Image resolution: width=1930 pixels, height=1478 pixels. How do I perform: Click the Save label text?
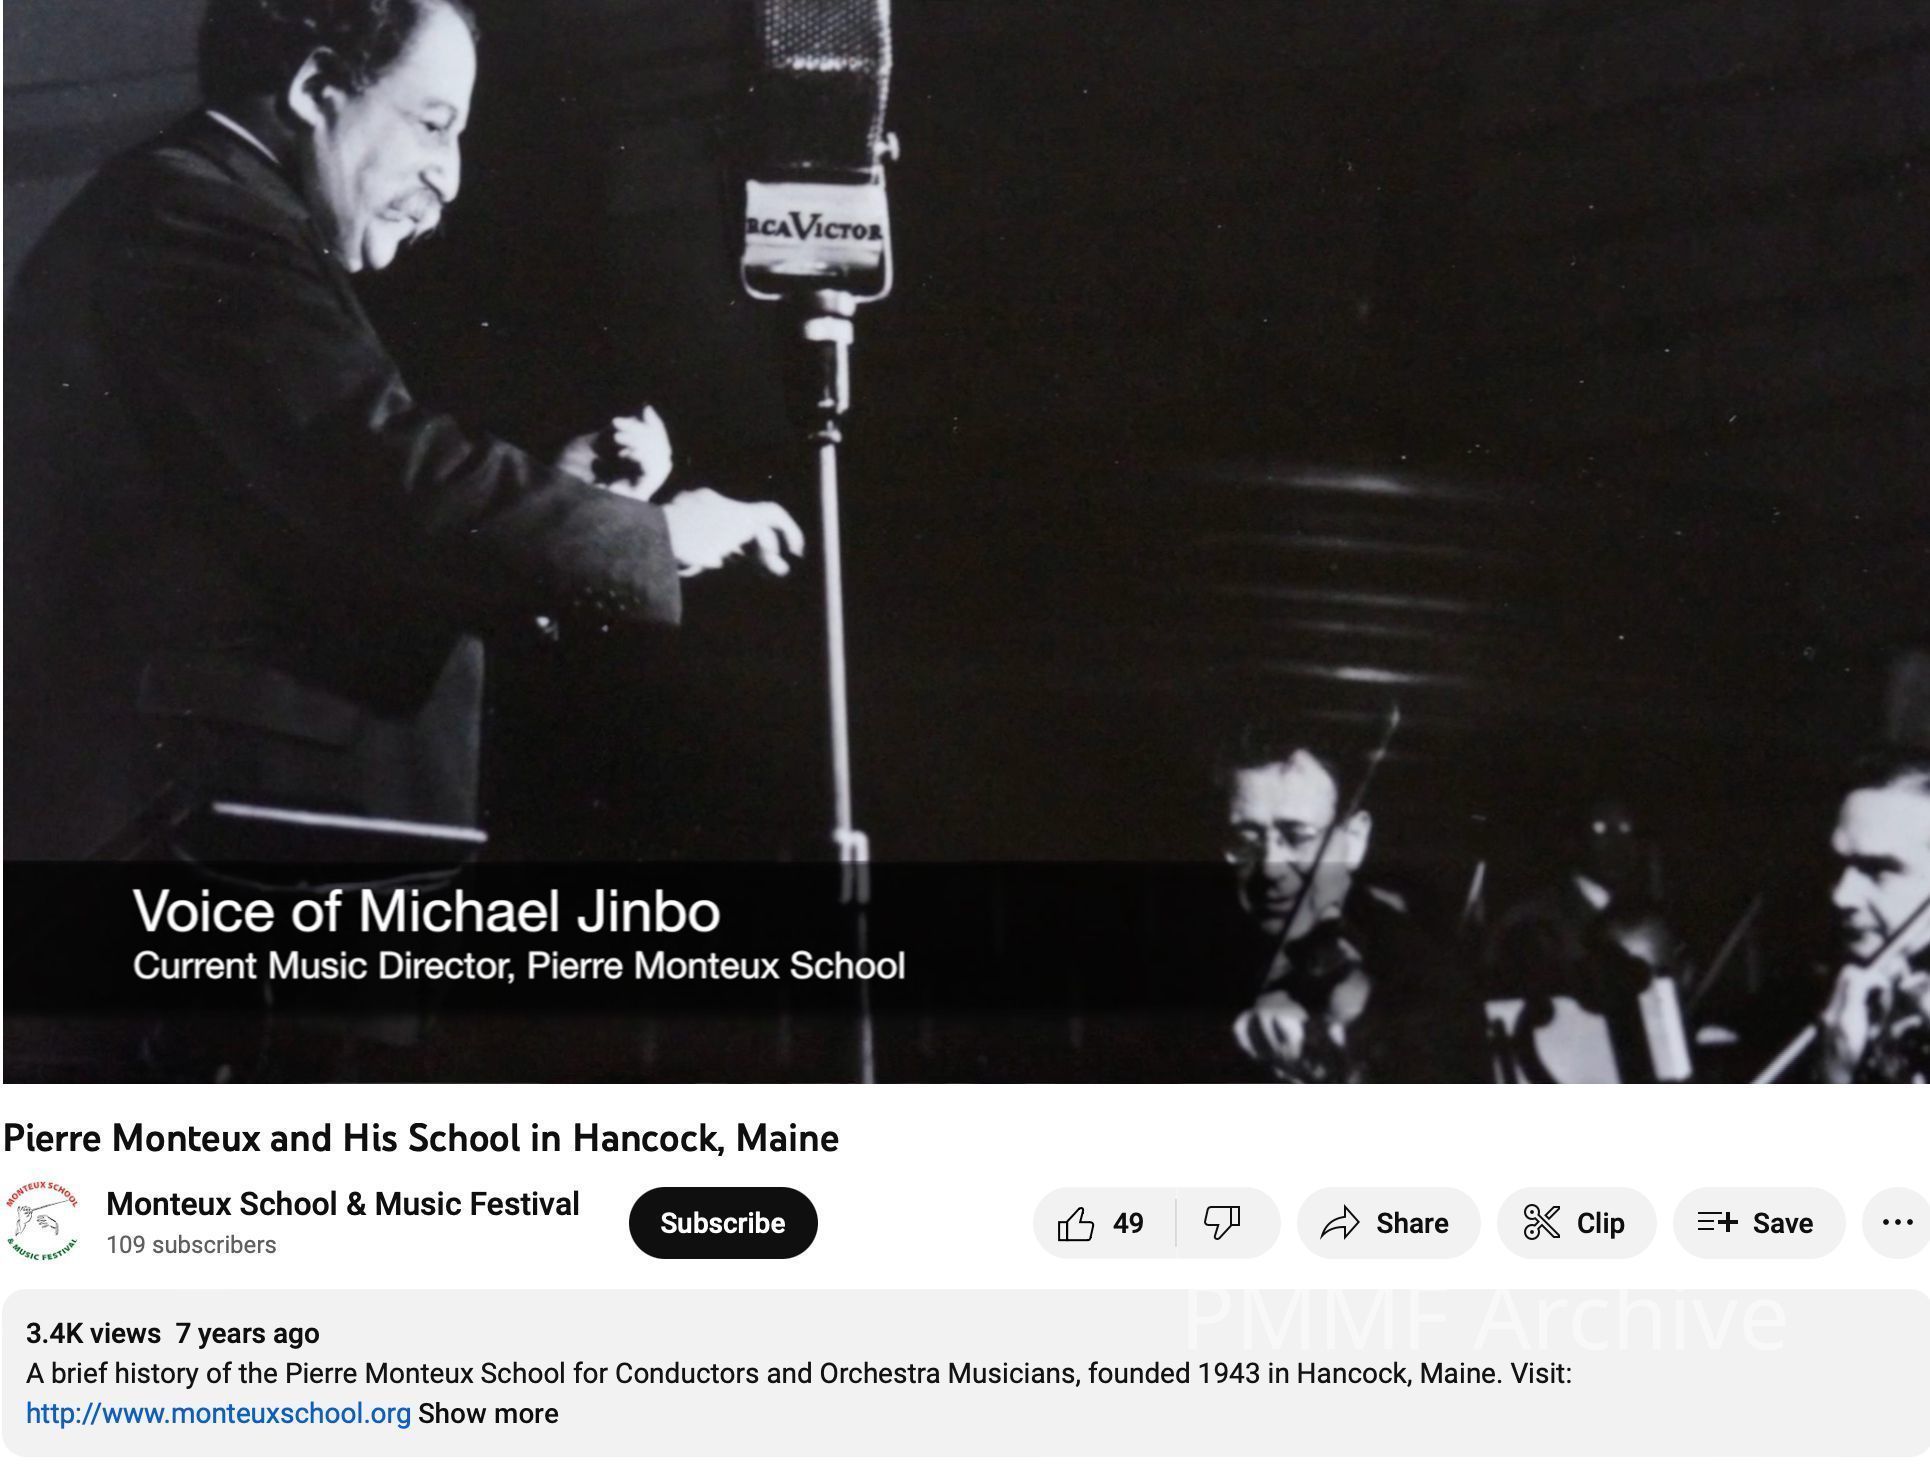pos(1783,1223)
